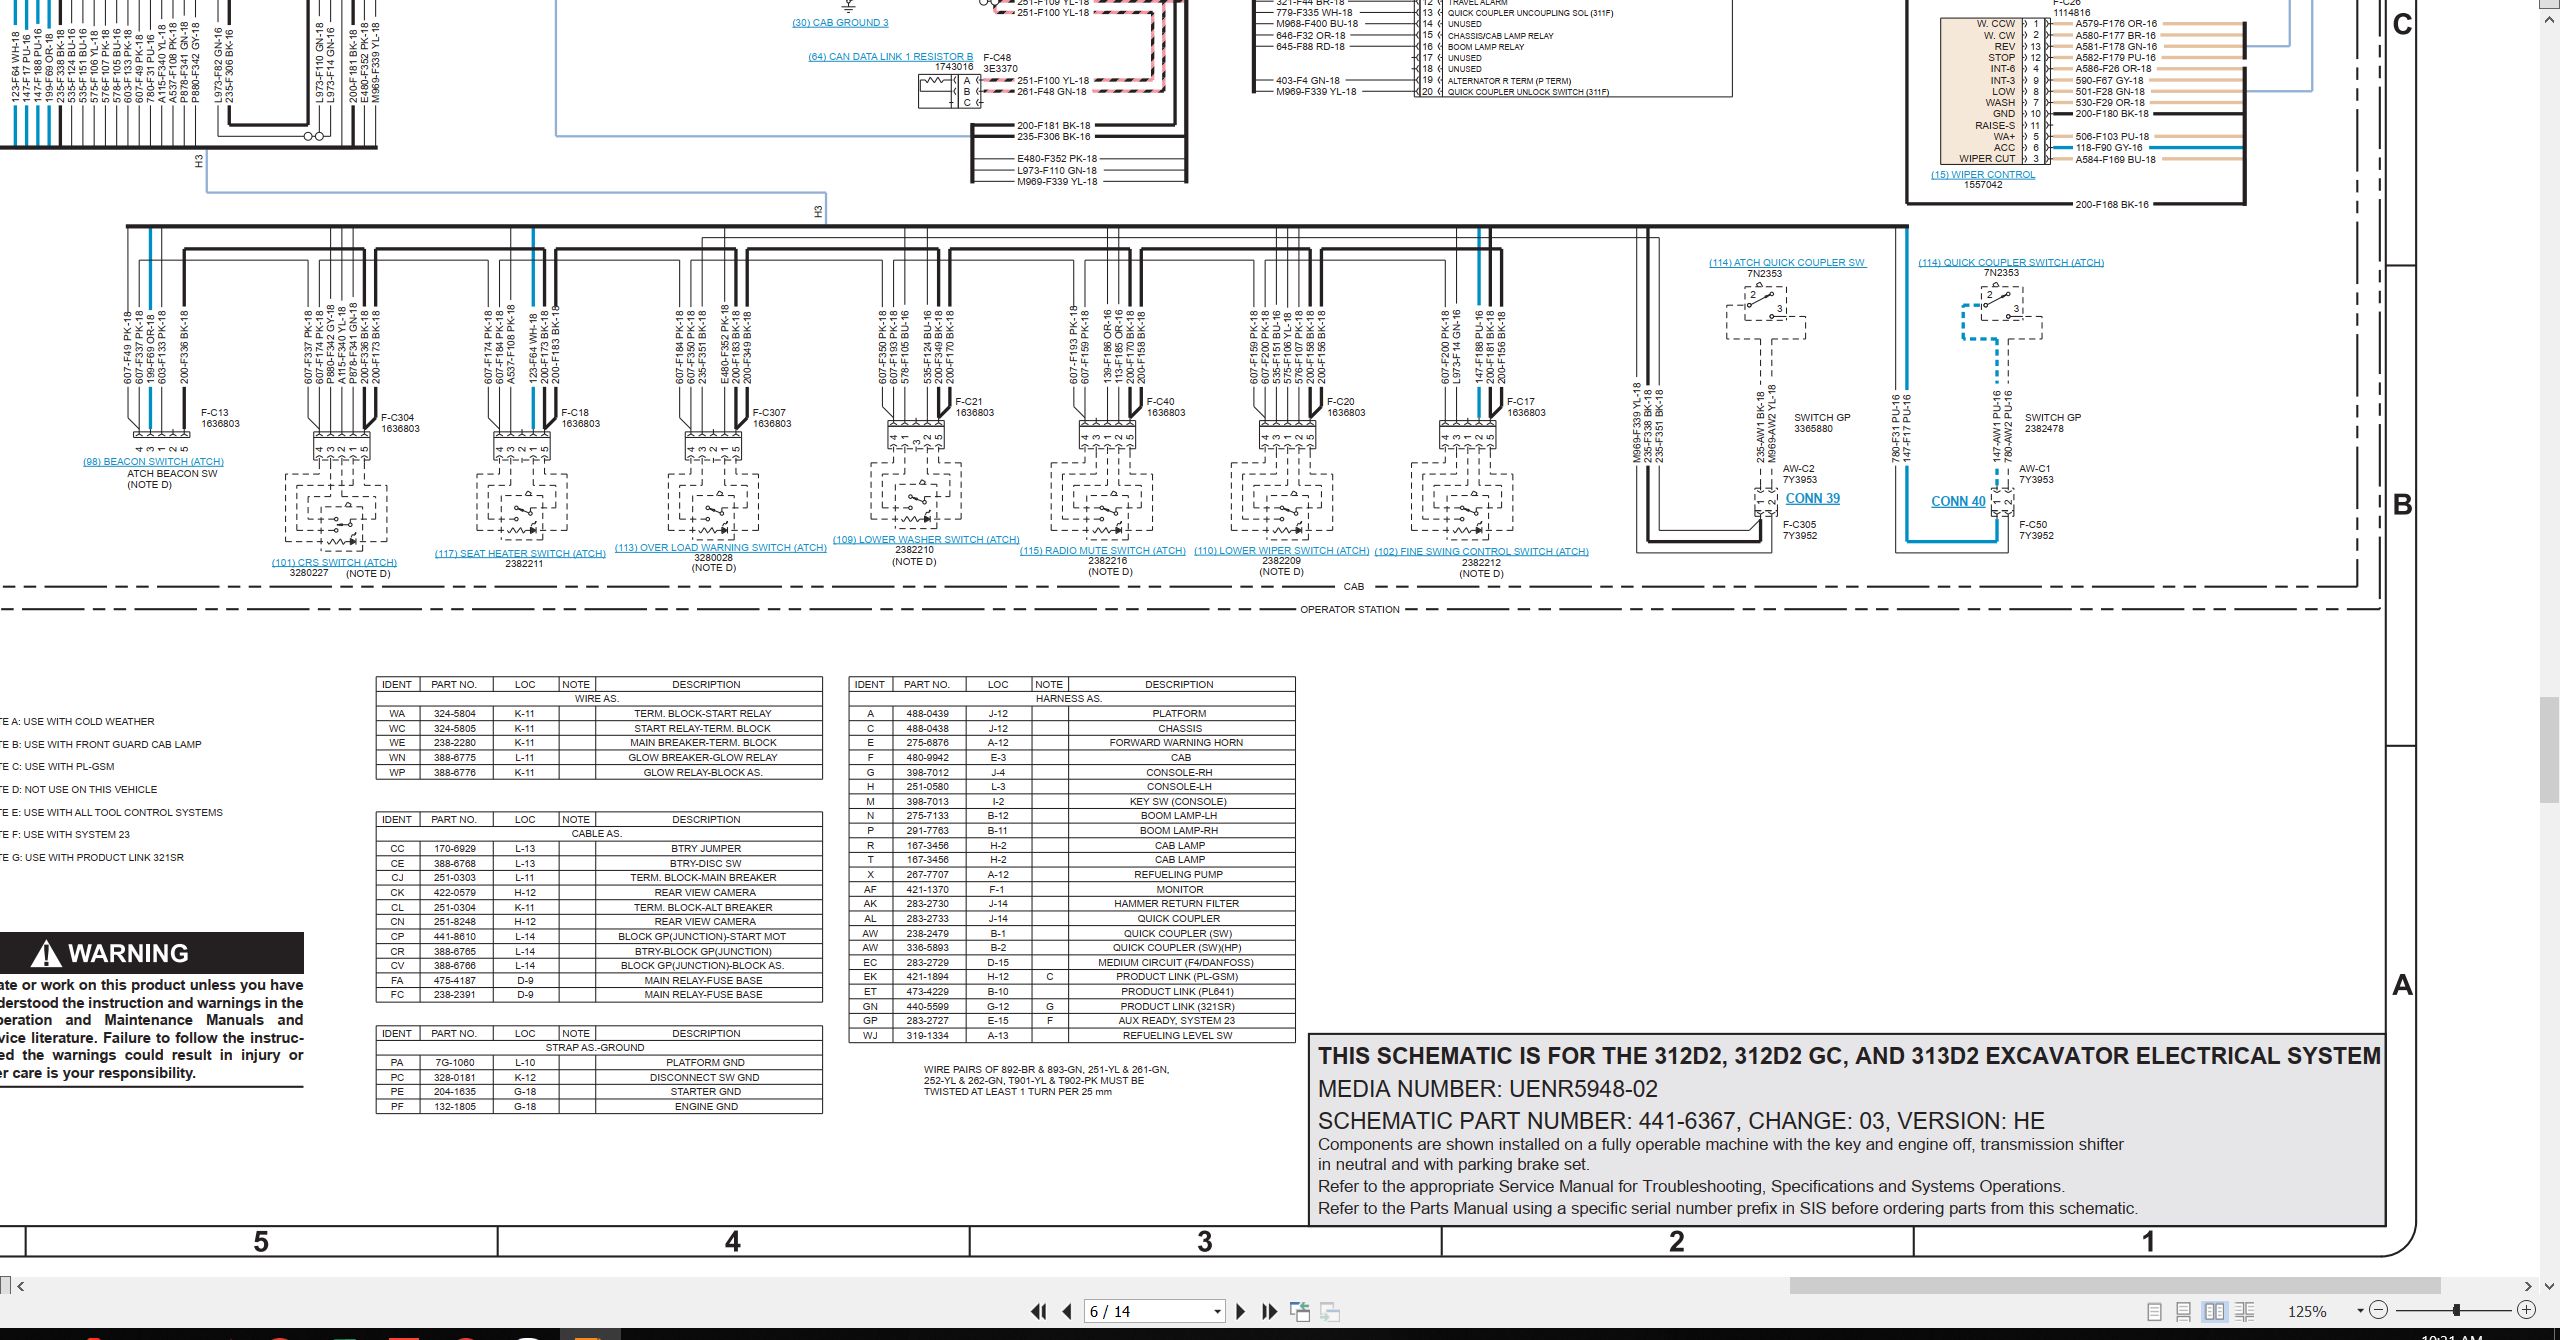Click the 'SCHEMATIC PART NUMBER: 441-6367' line
The height and width of the screenshot is (1340, 2560).
[1680, 1121]
